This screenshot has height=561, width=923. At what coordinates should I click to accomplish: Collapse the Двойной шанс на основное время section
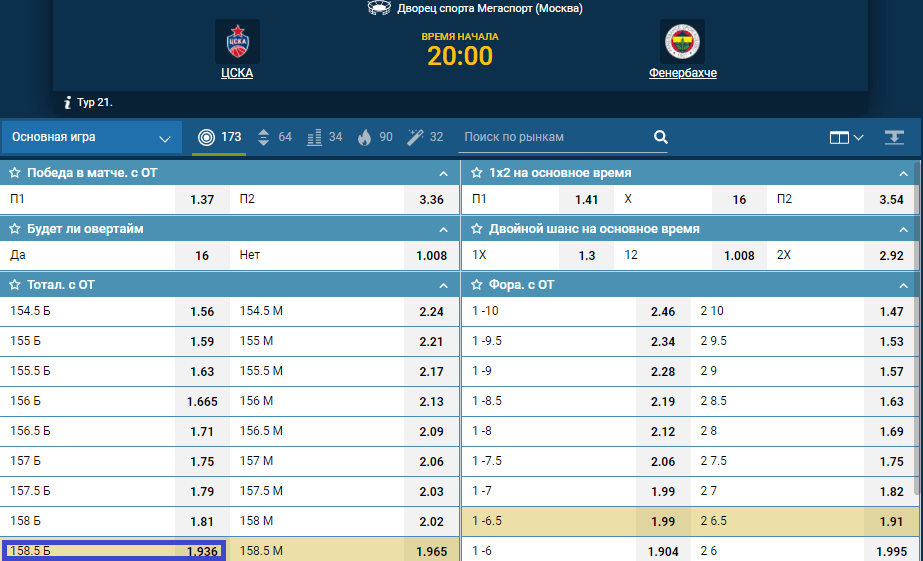pyautogui.click(x=903, y=230)
